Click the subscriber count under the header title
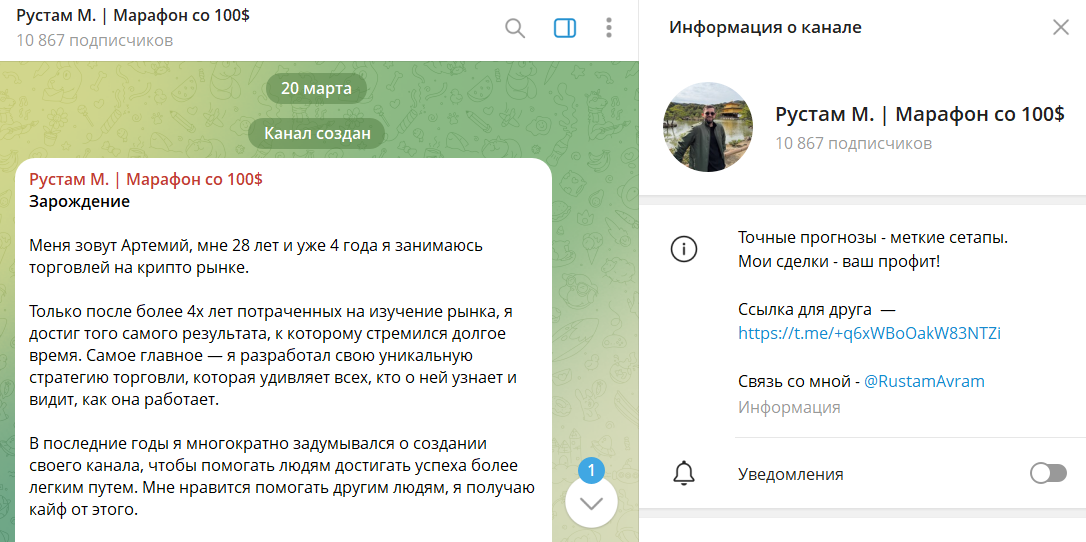1086x542 pixels. point(94,41)
